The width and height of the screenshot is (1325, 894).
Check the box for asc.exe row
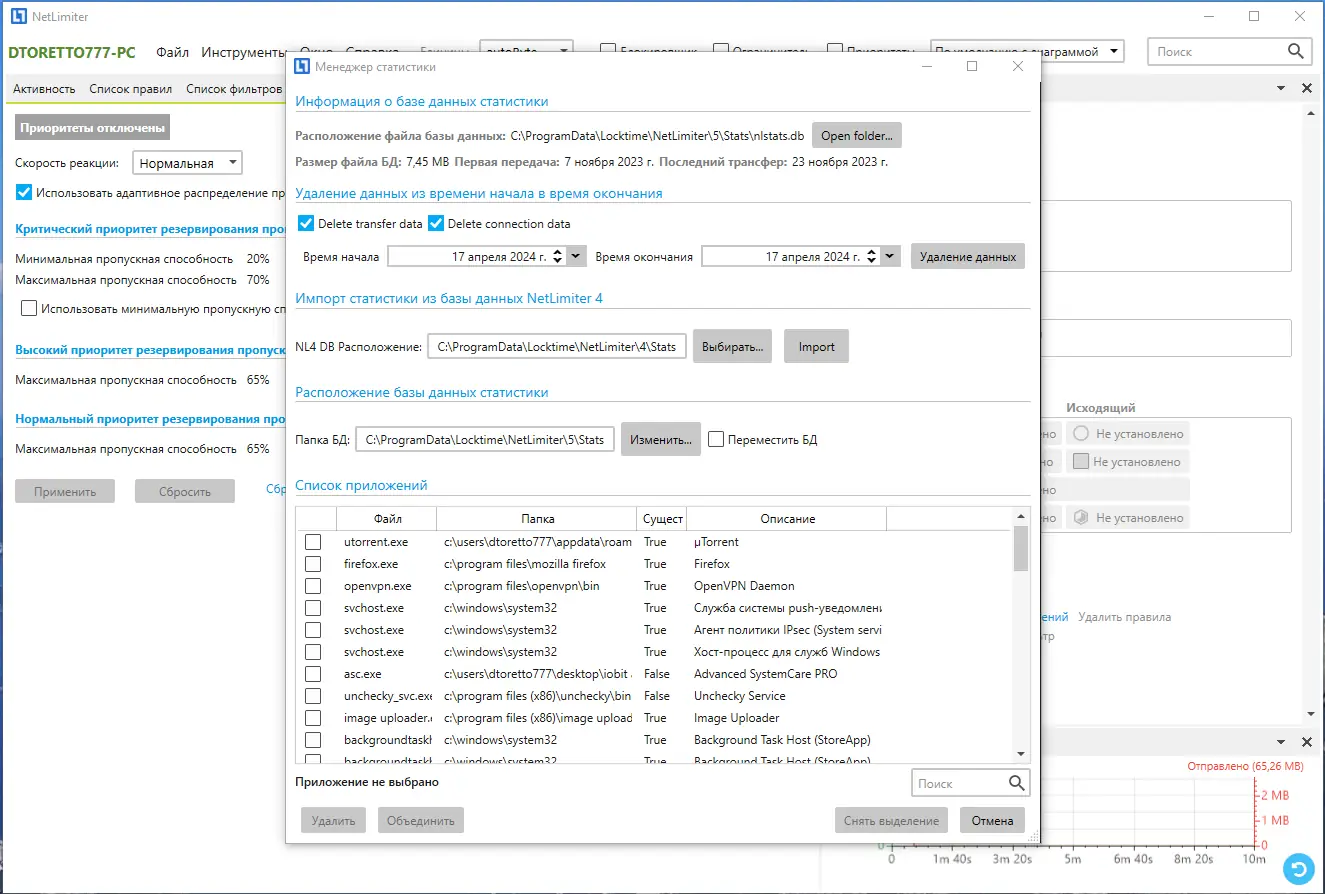(x=313, y=674)
